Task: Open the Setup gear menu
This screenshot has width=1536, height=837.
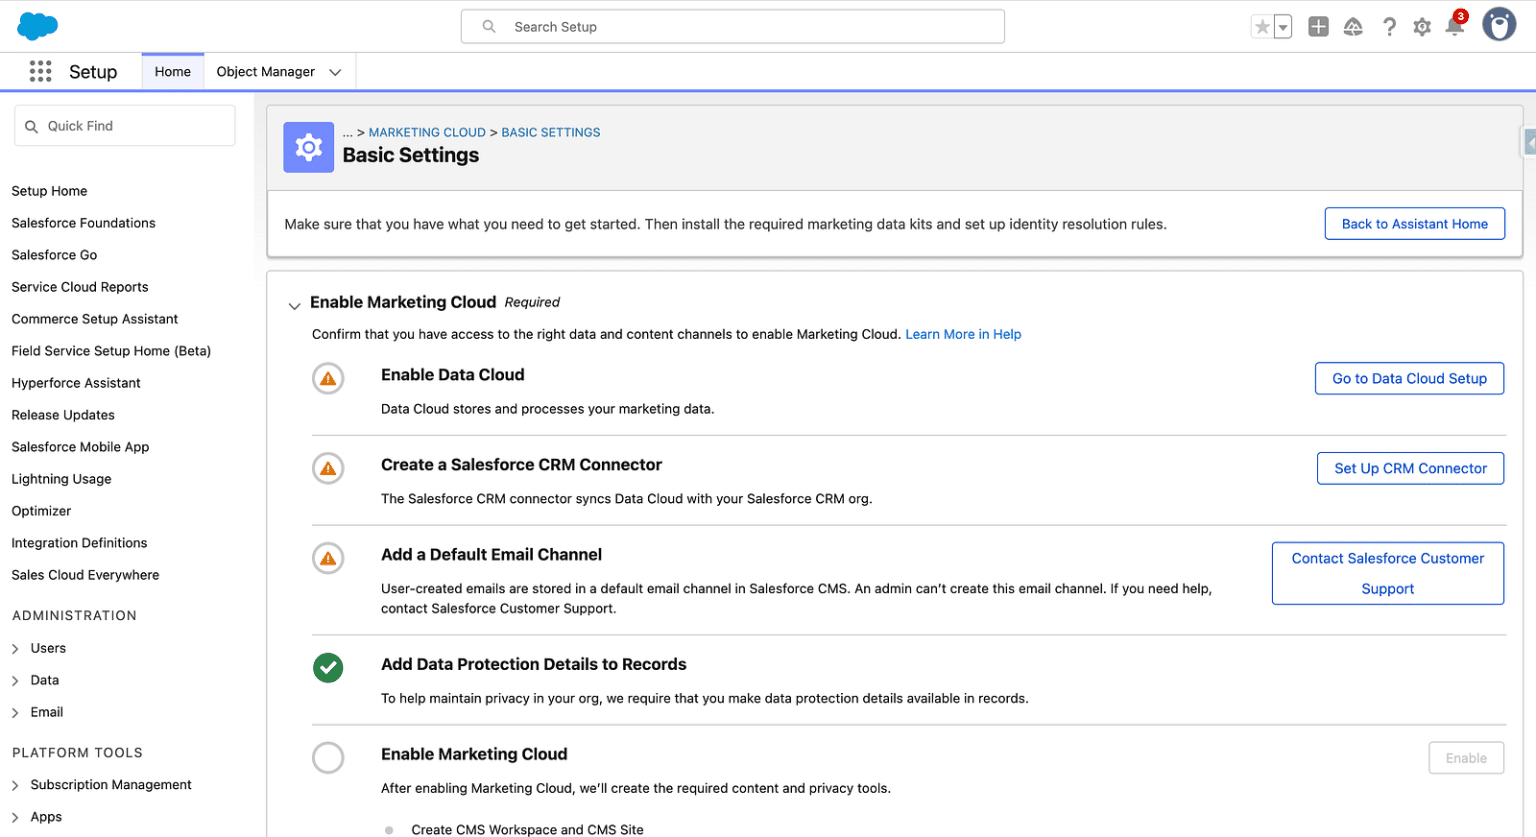Action: (x=1422, y=27)
